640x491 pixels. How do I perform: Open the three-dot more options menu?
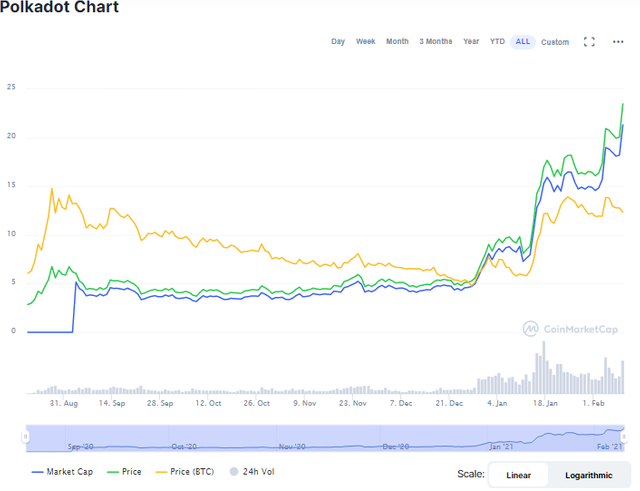click(618, 42)
